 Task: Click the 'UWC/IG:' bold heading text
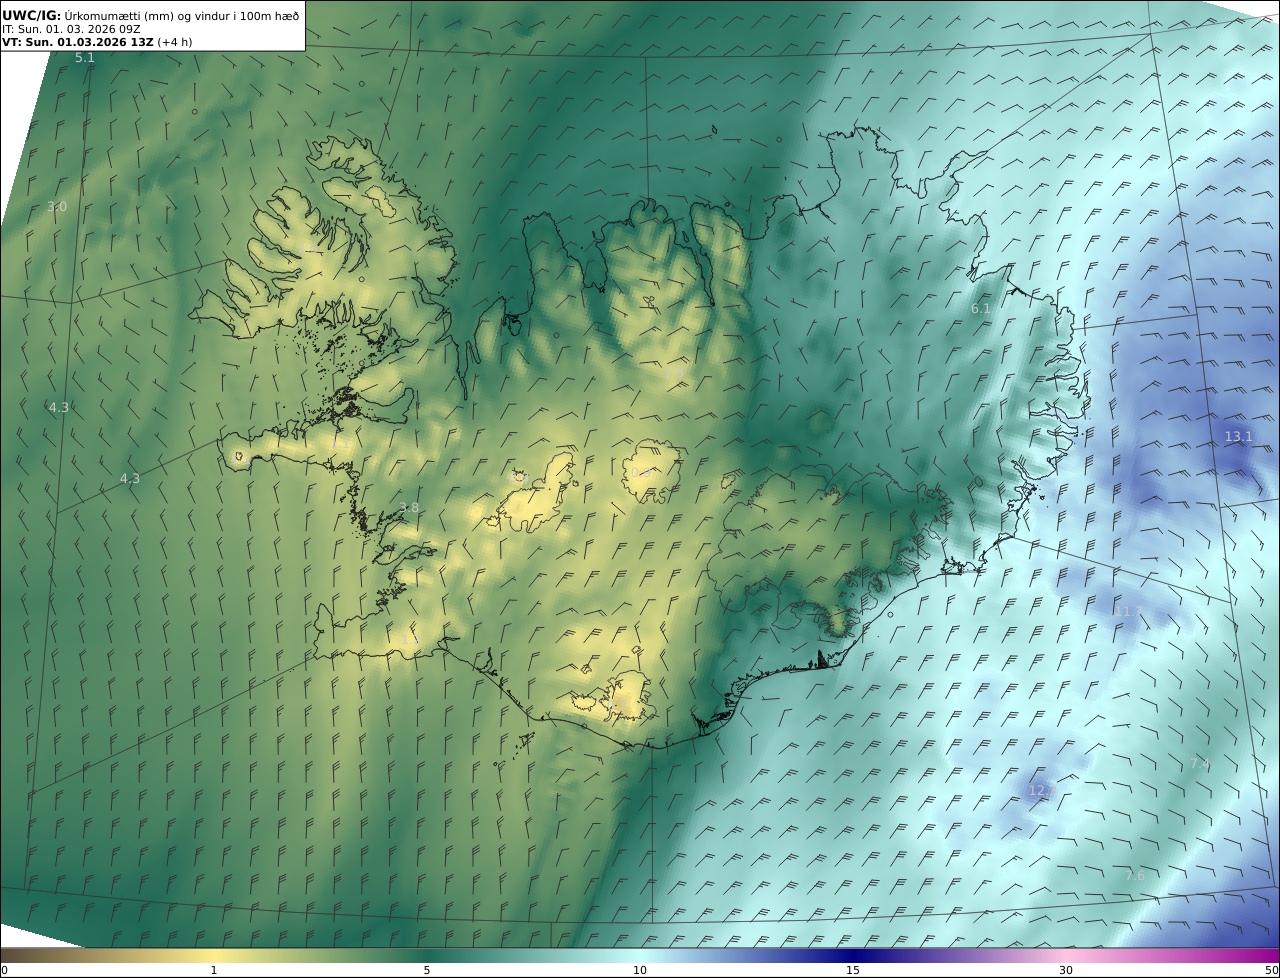coord(32,16)
